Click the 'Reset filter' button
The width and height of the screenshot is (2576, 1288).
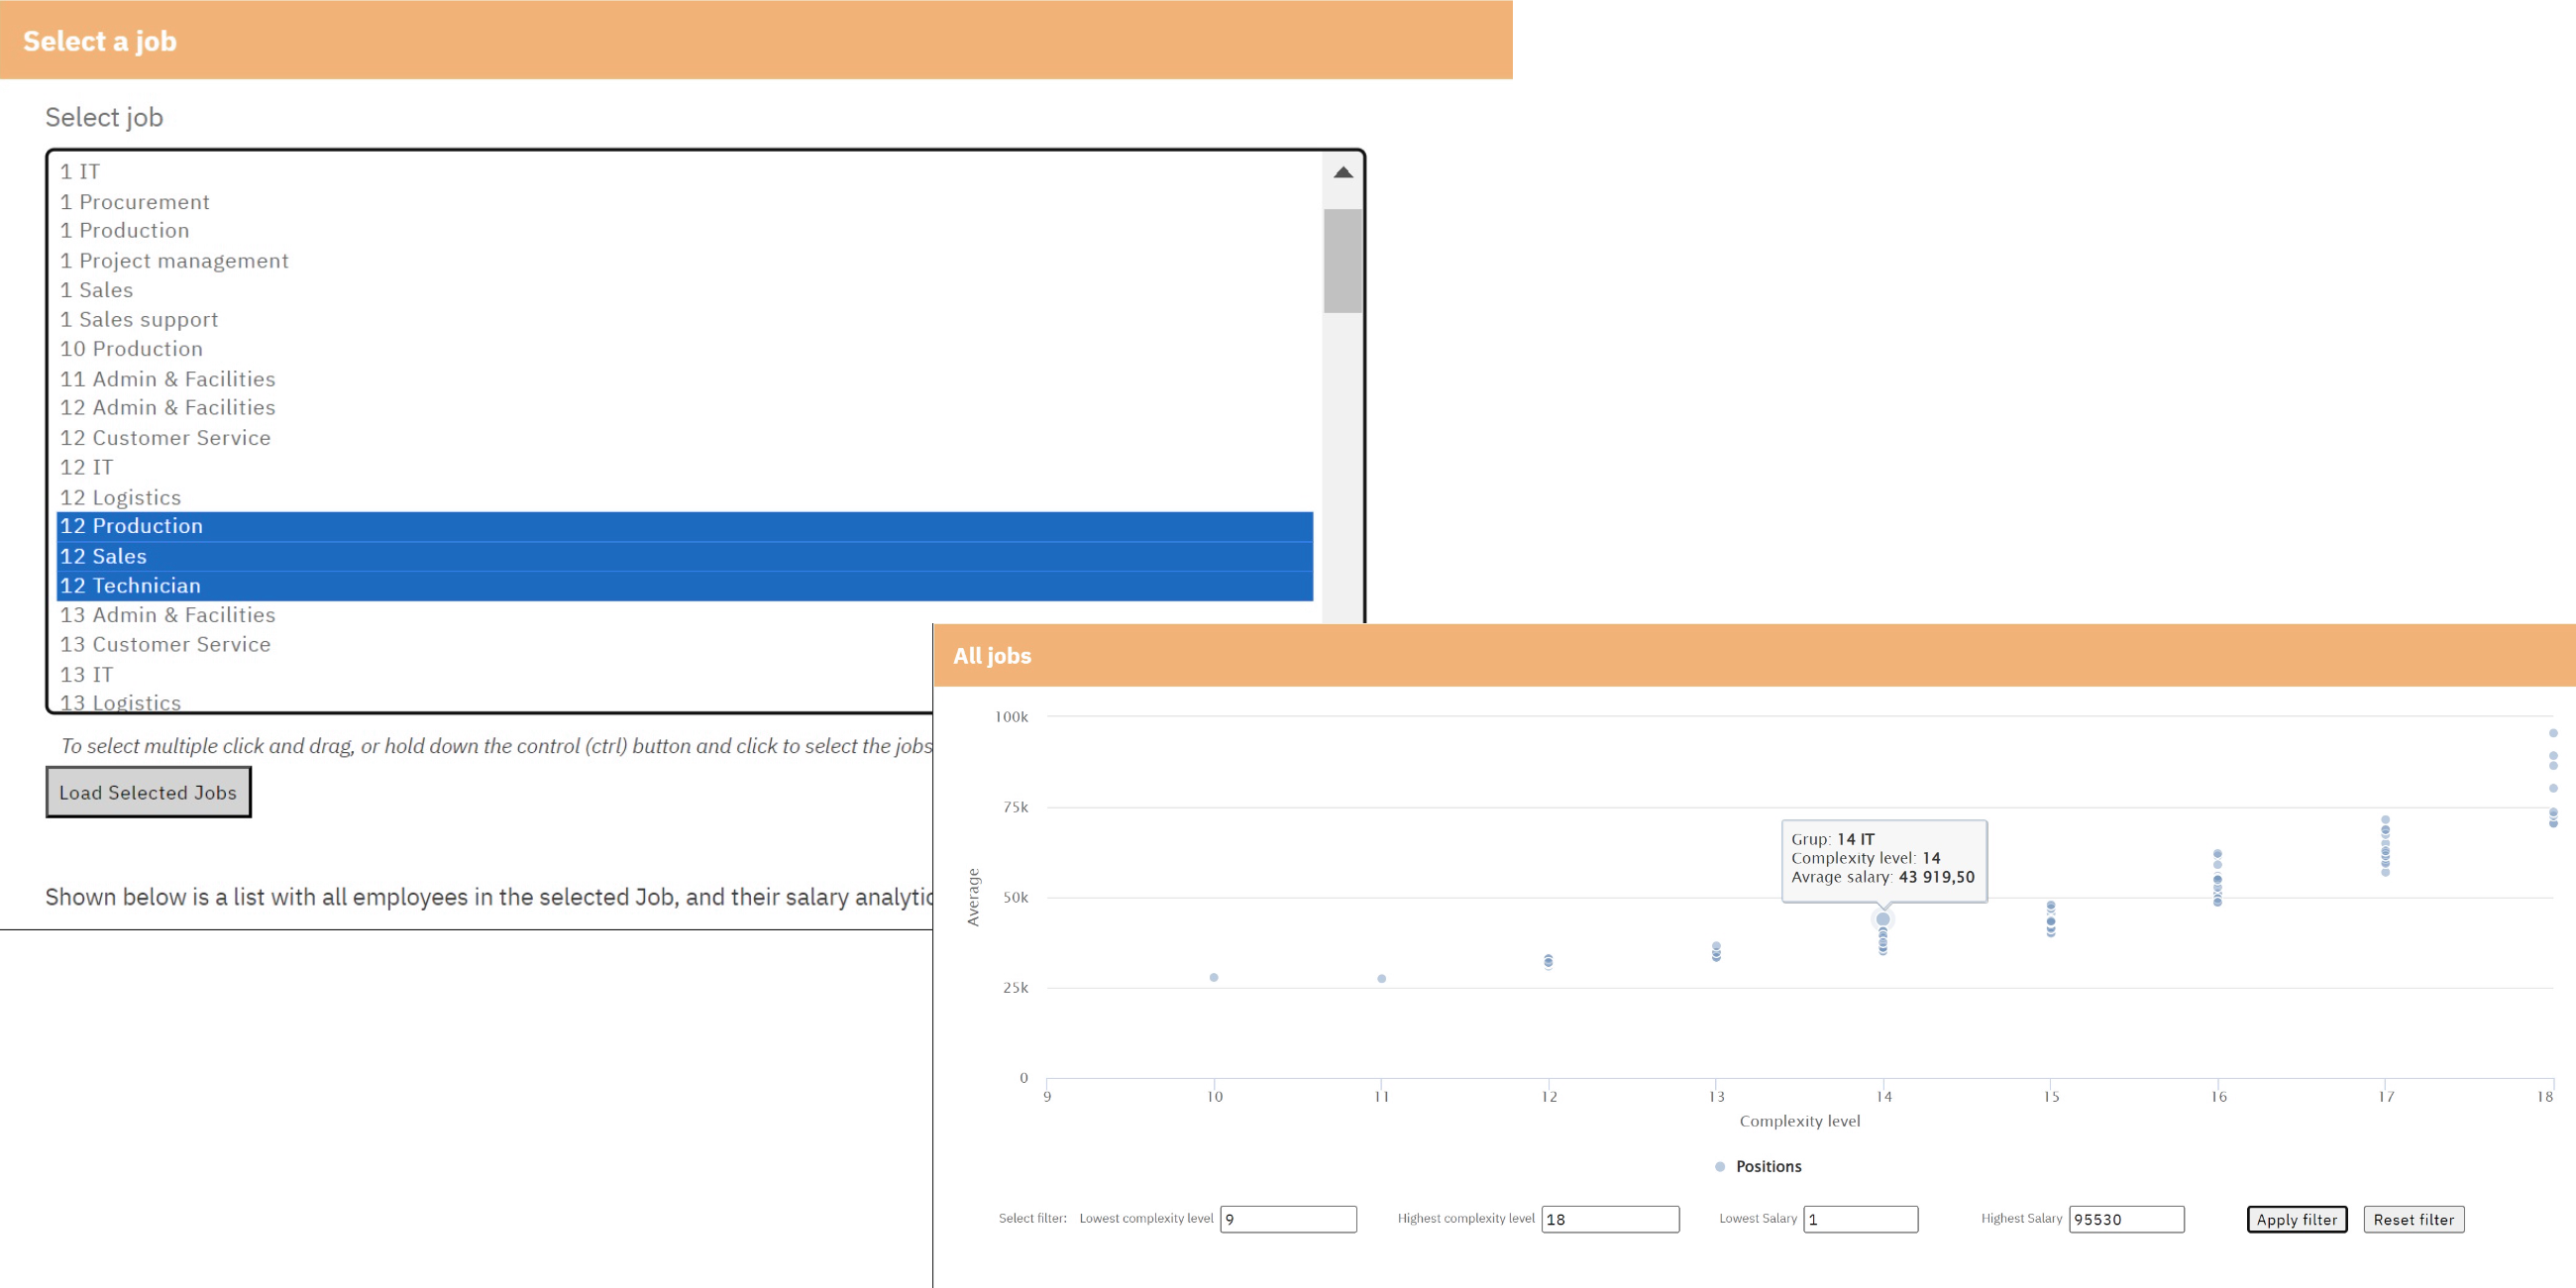tap(2412, 1219)
